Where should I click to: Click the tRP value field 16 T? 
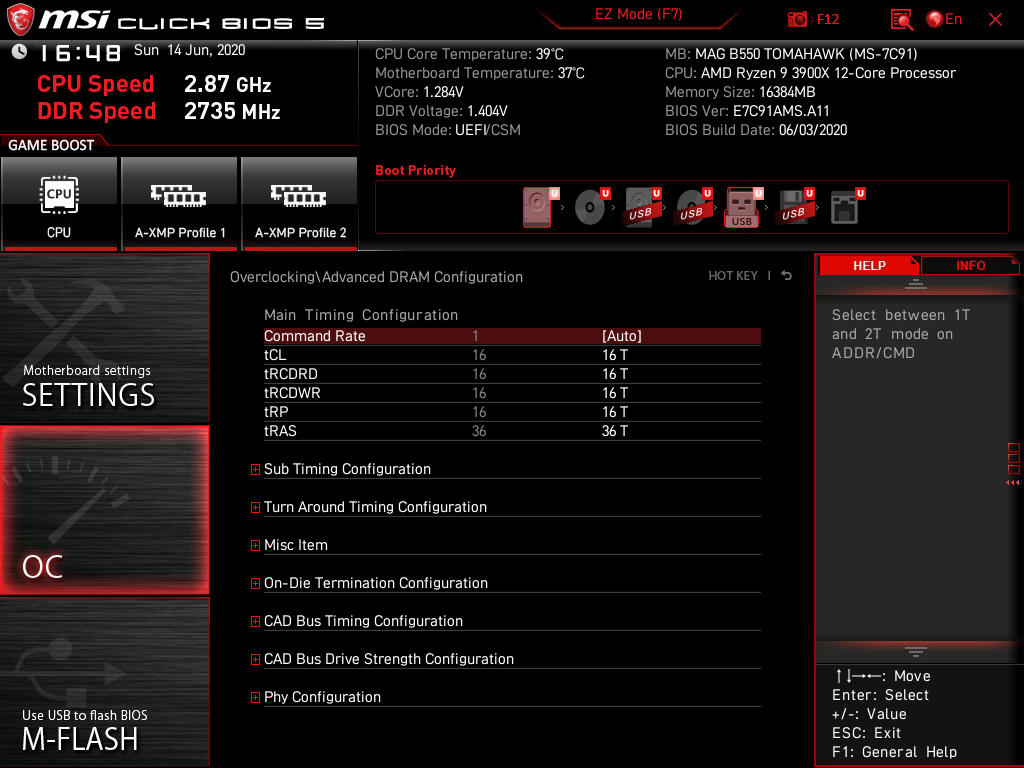[x=615, y=411]
